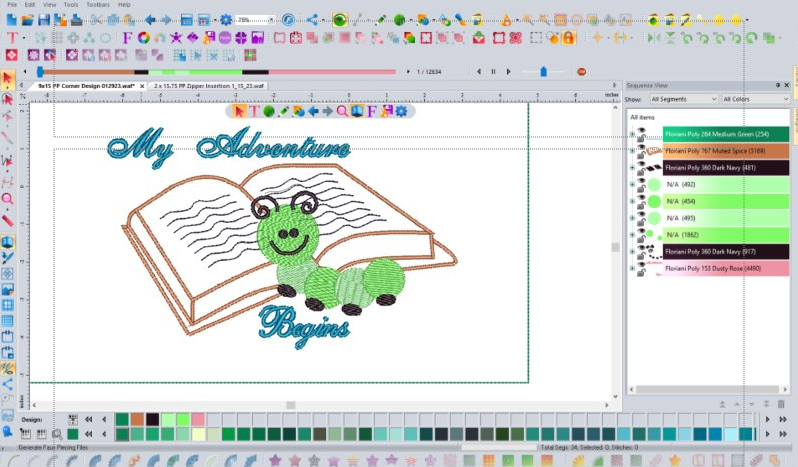The image size is (798, 467).
Task: Select the arrow Select tool in left toolbar
Action: (8, 77)
